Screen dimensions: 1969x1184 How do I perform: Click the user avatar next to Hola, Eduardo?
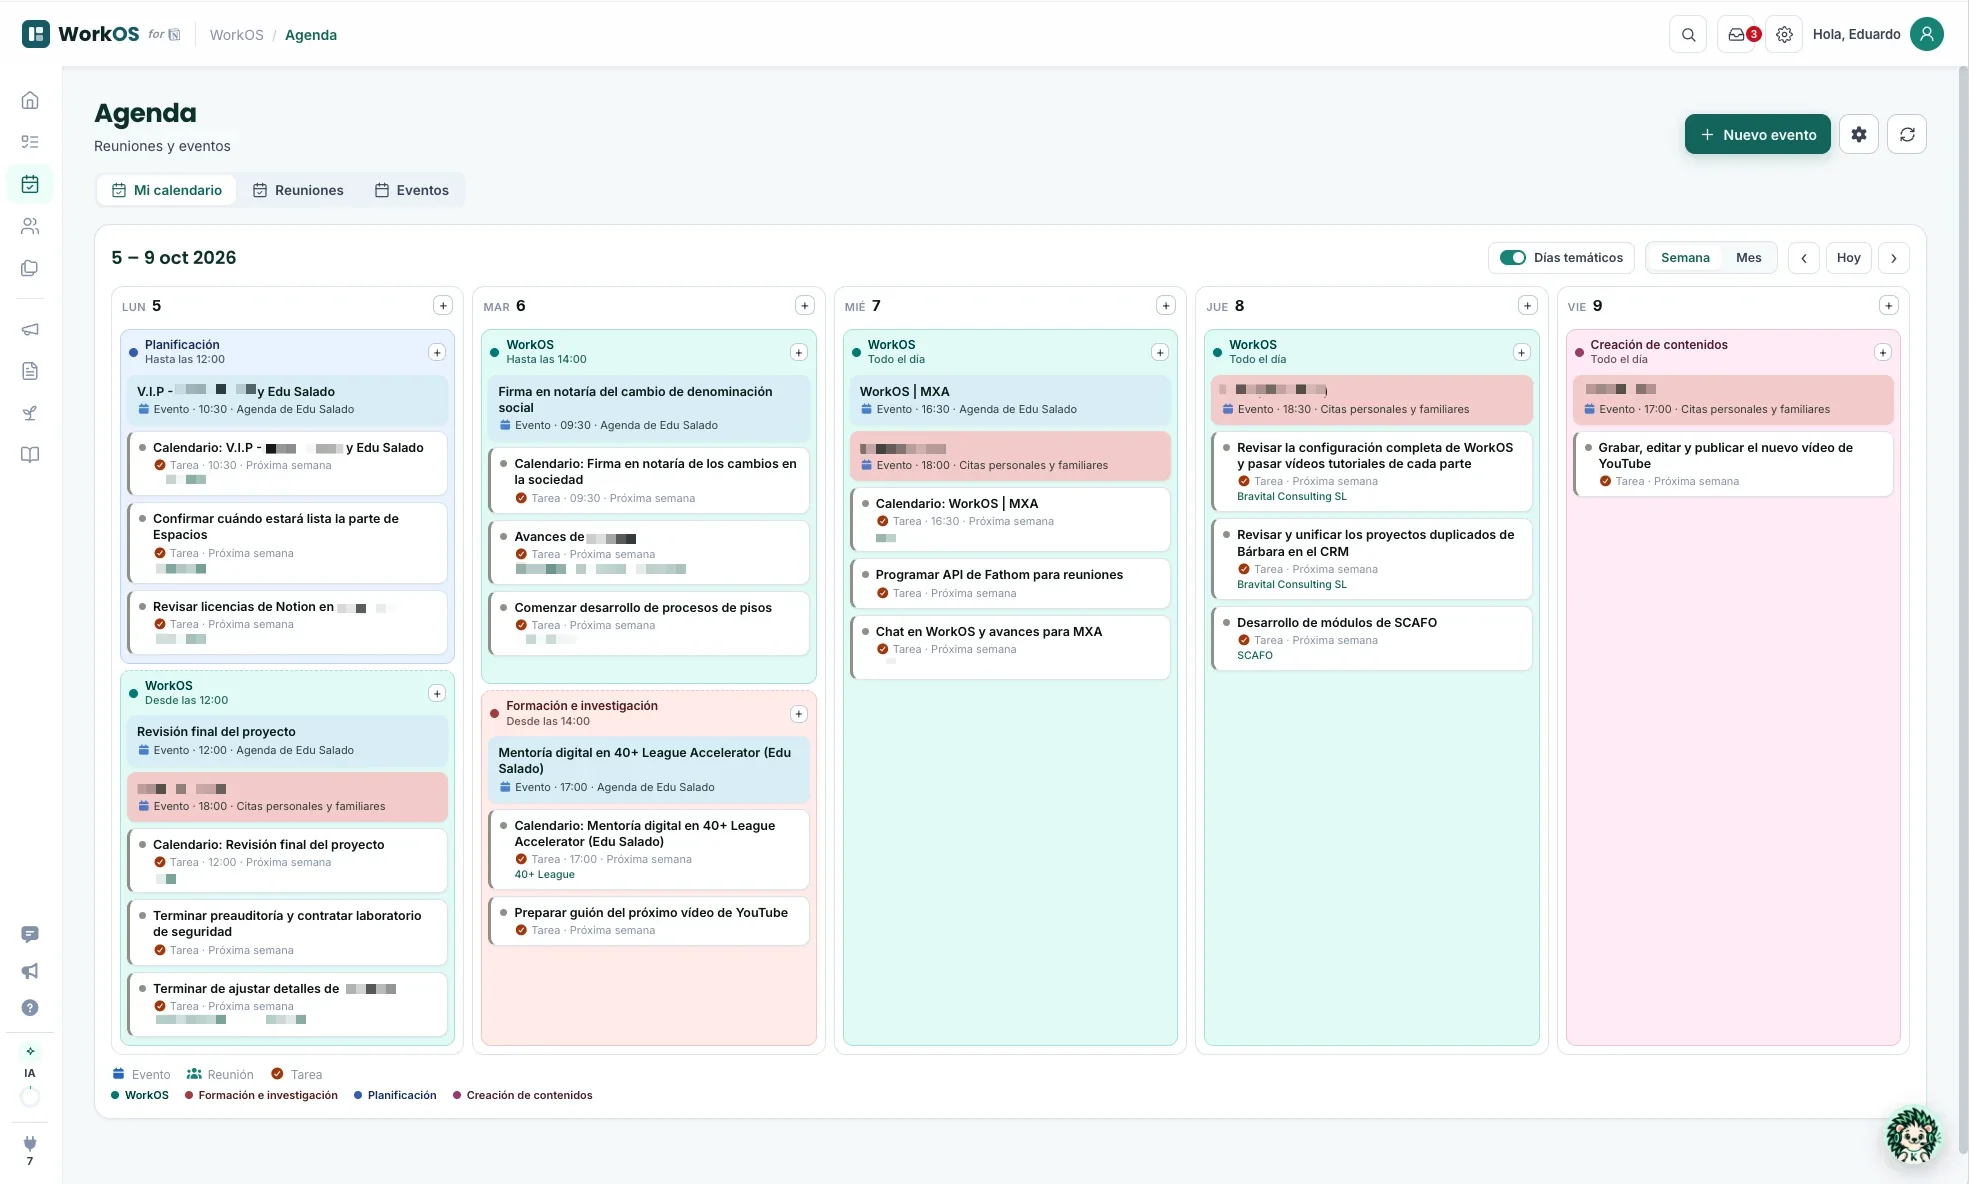[x=1927, y=34]
